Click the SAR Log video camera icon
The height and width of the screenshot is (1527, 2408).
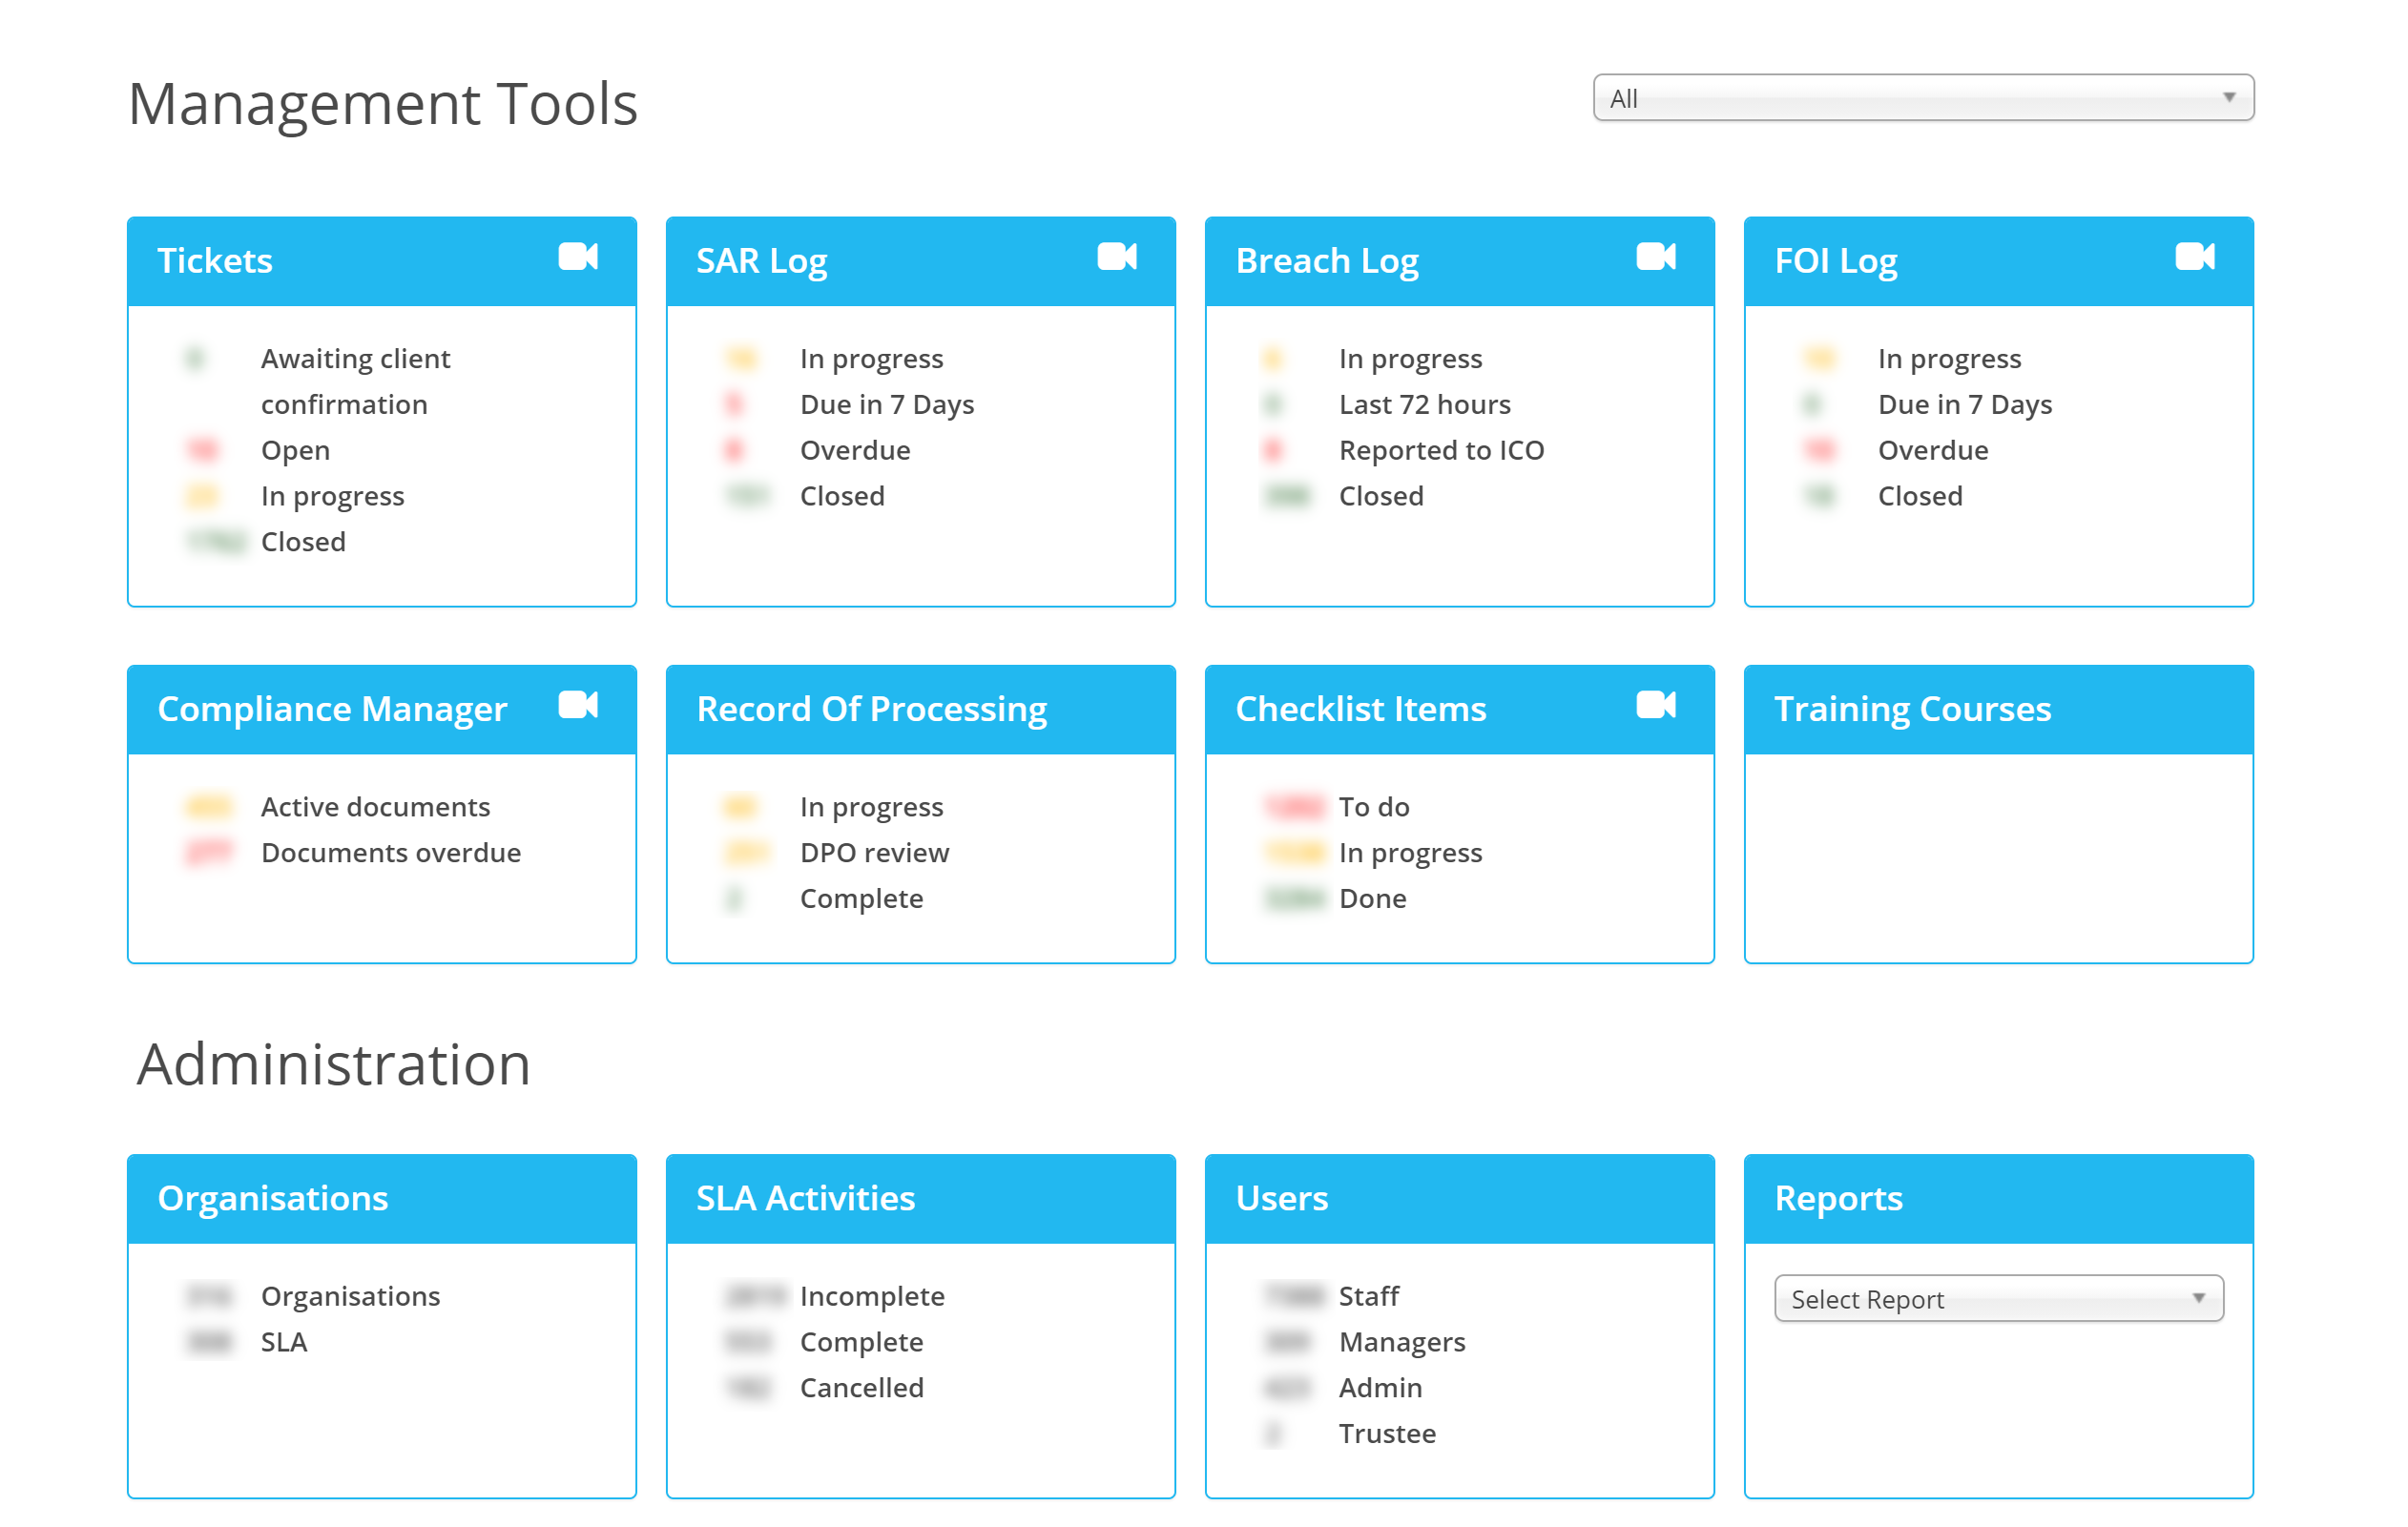(1116, 257)
